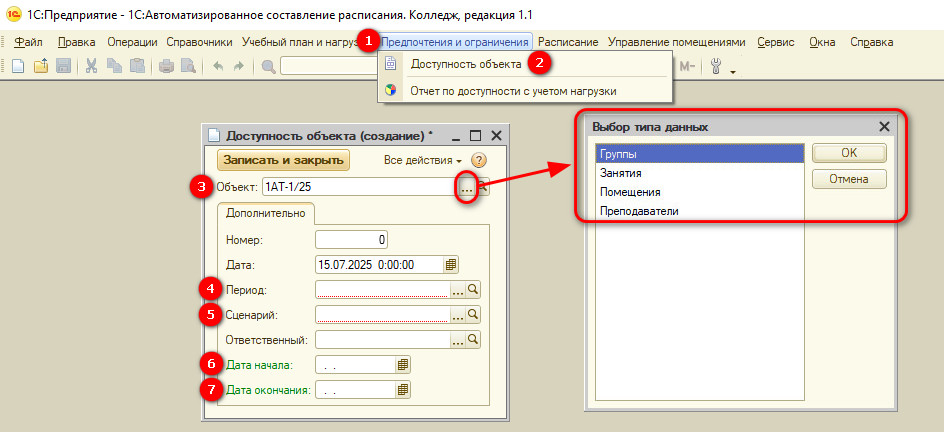944x432 pixels.
Task: Click the wrench settings toolbar icon
Action: pos(716,66)
